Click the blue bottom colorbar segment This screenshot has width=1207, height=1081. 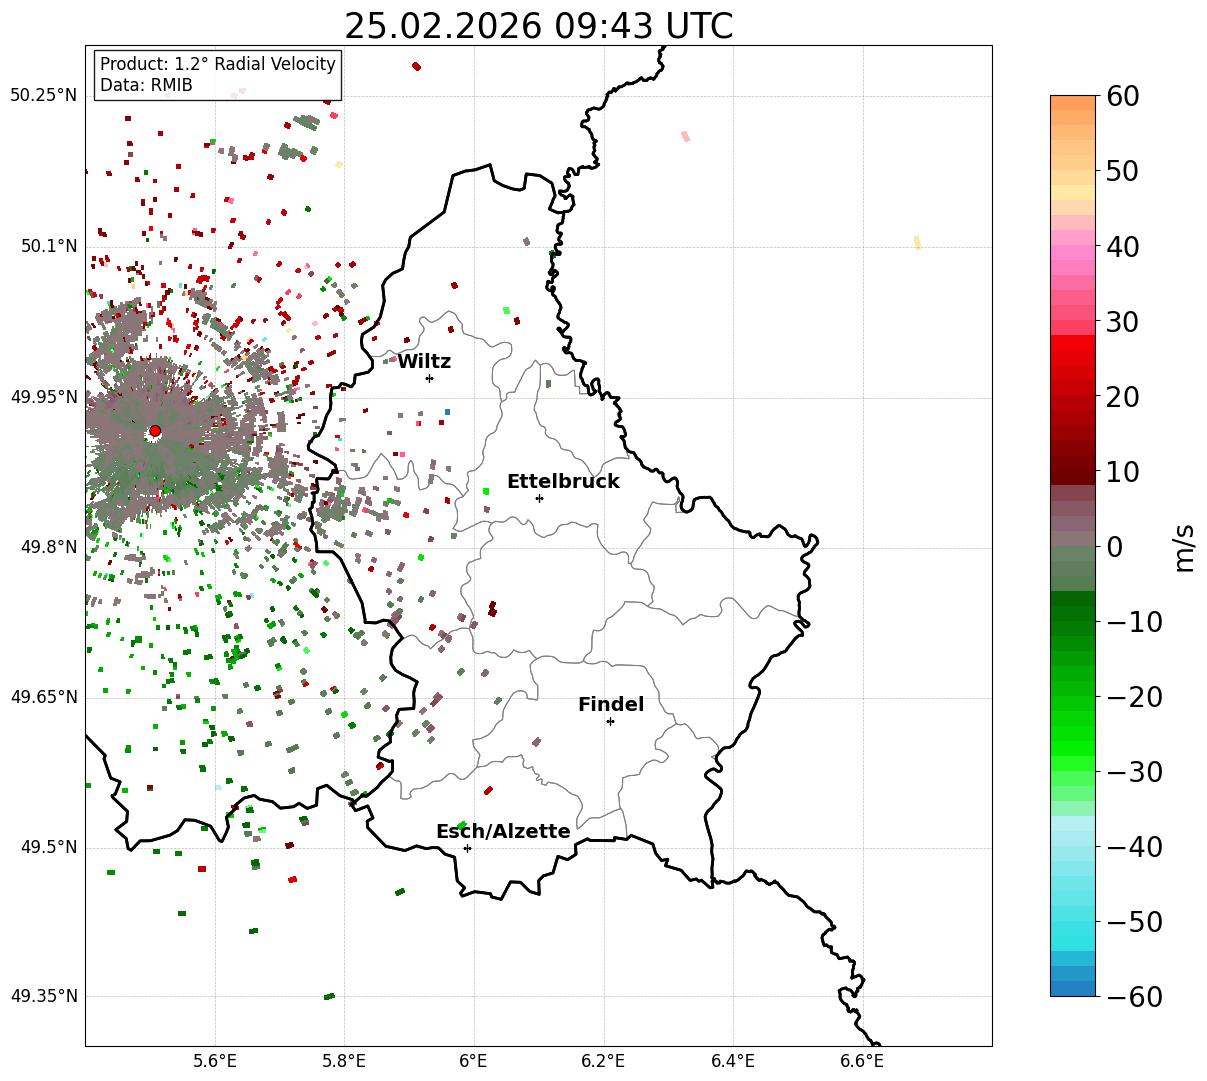(1073, 988)
